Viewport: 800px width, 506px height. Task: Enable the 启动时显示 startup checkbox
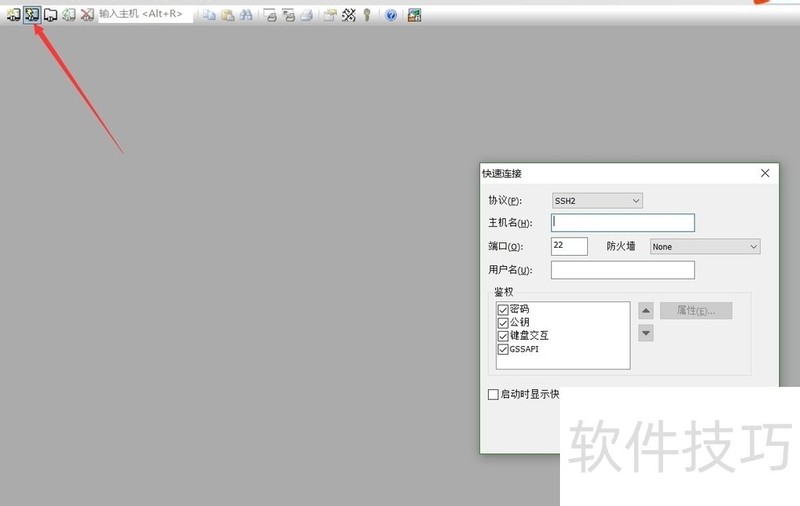click(493, 394)
